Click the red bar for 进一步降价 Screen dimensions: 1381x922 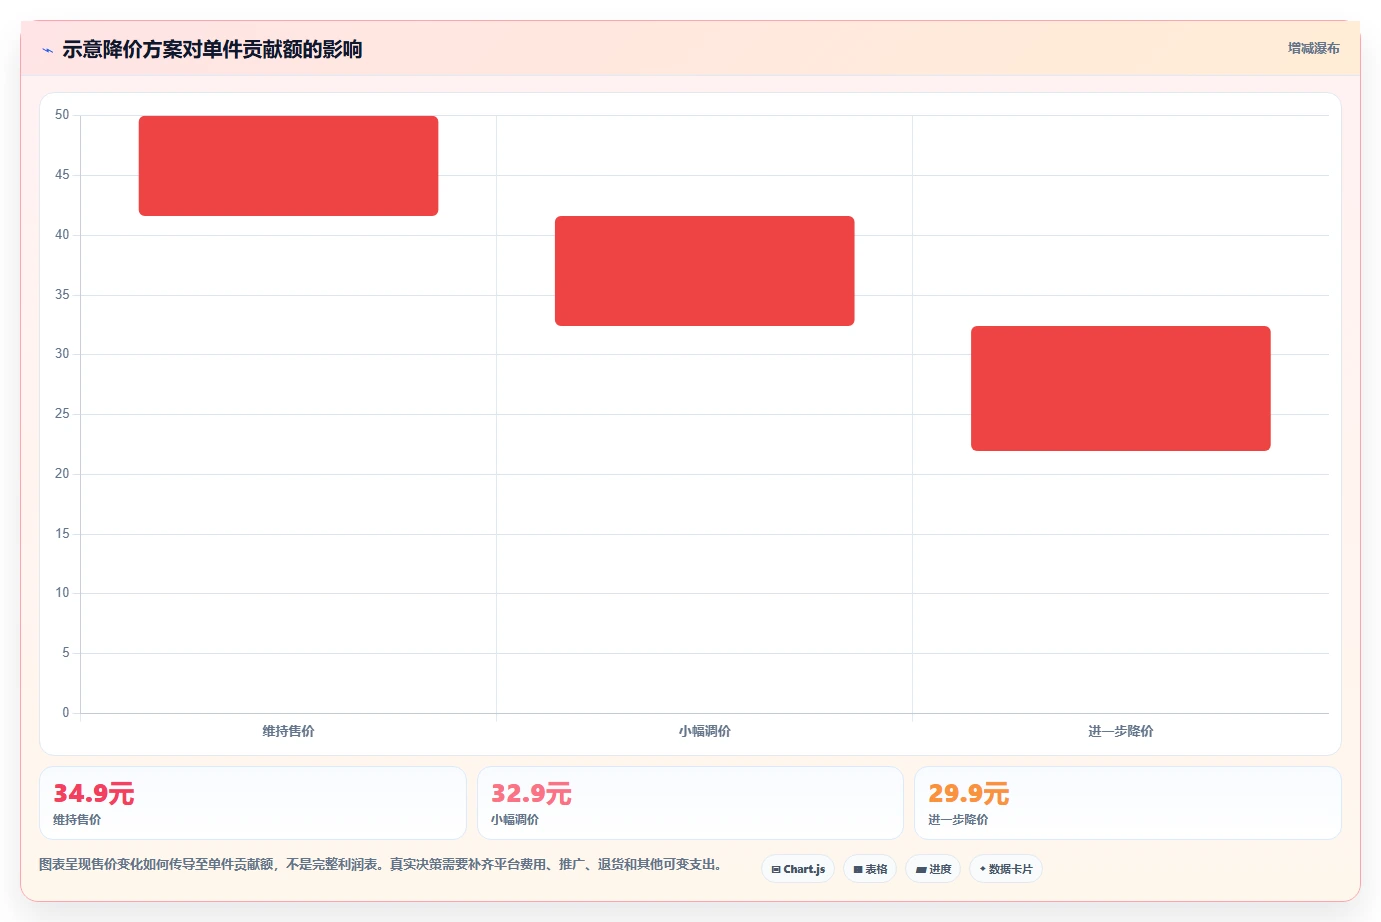(1120, 388)
